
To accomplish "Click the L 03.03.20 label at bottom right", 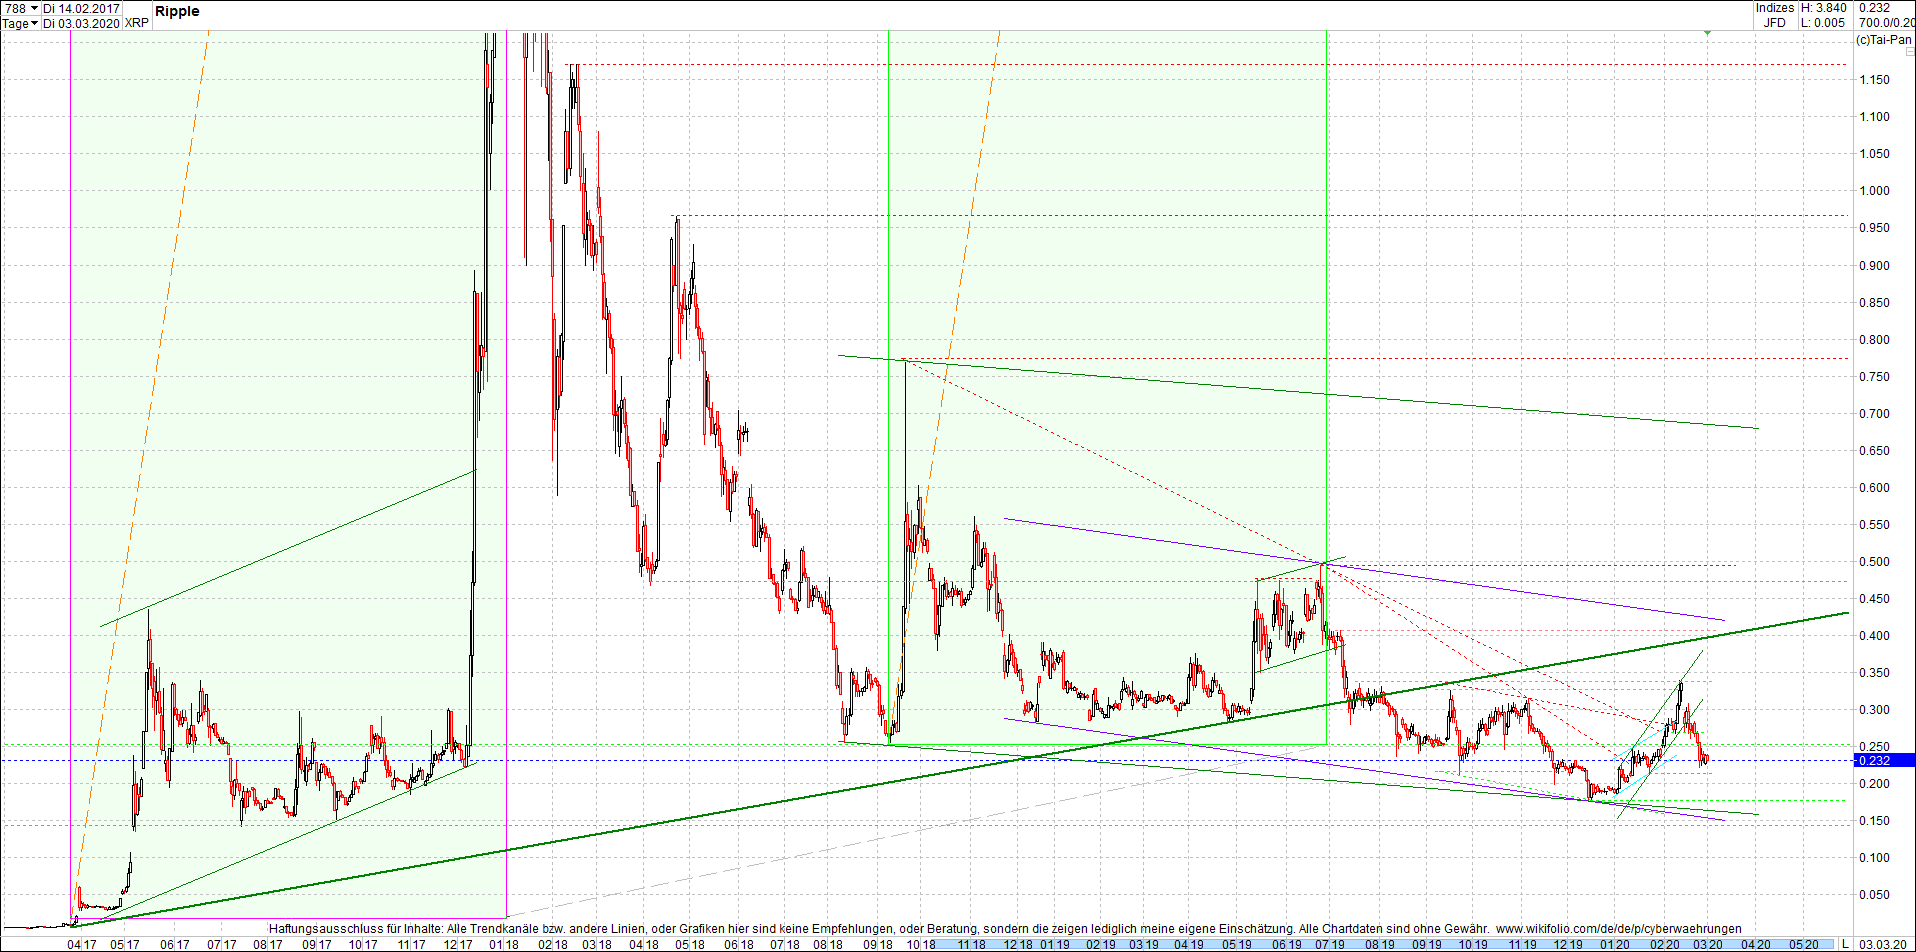I will [1884, 944].
